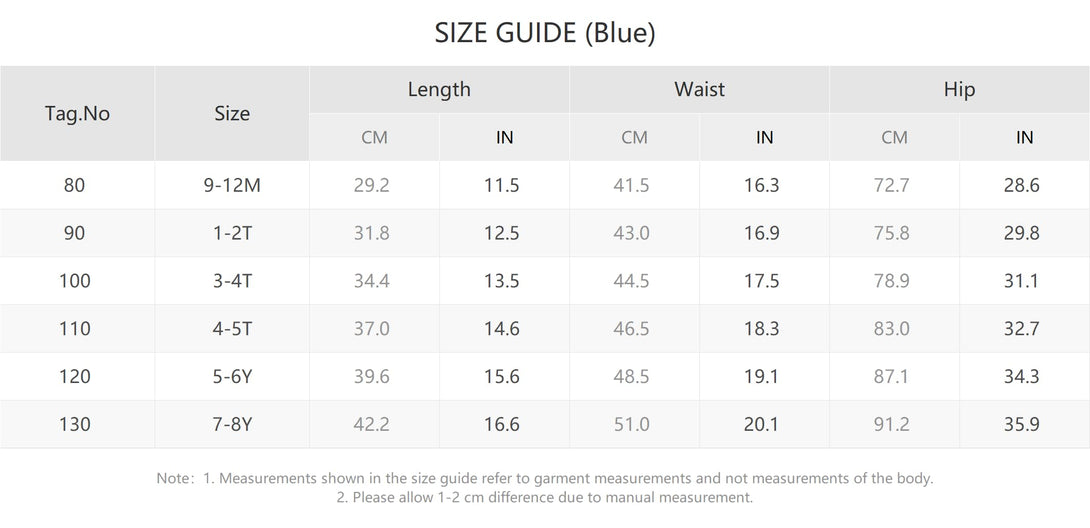Click the 7-8Y size cell
The image size is (1090, 528).
click(x=231, y=424)
